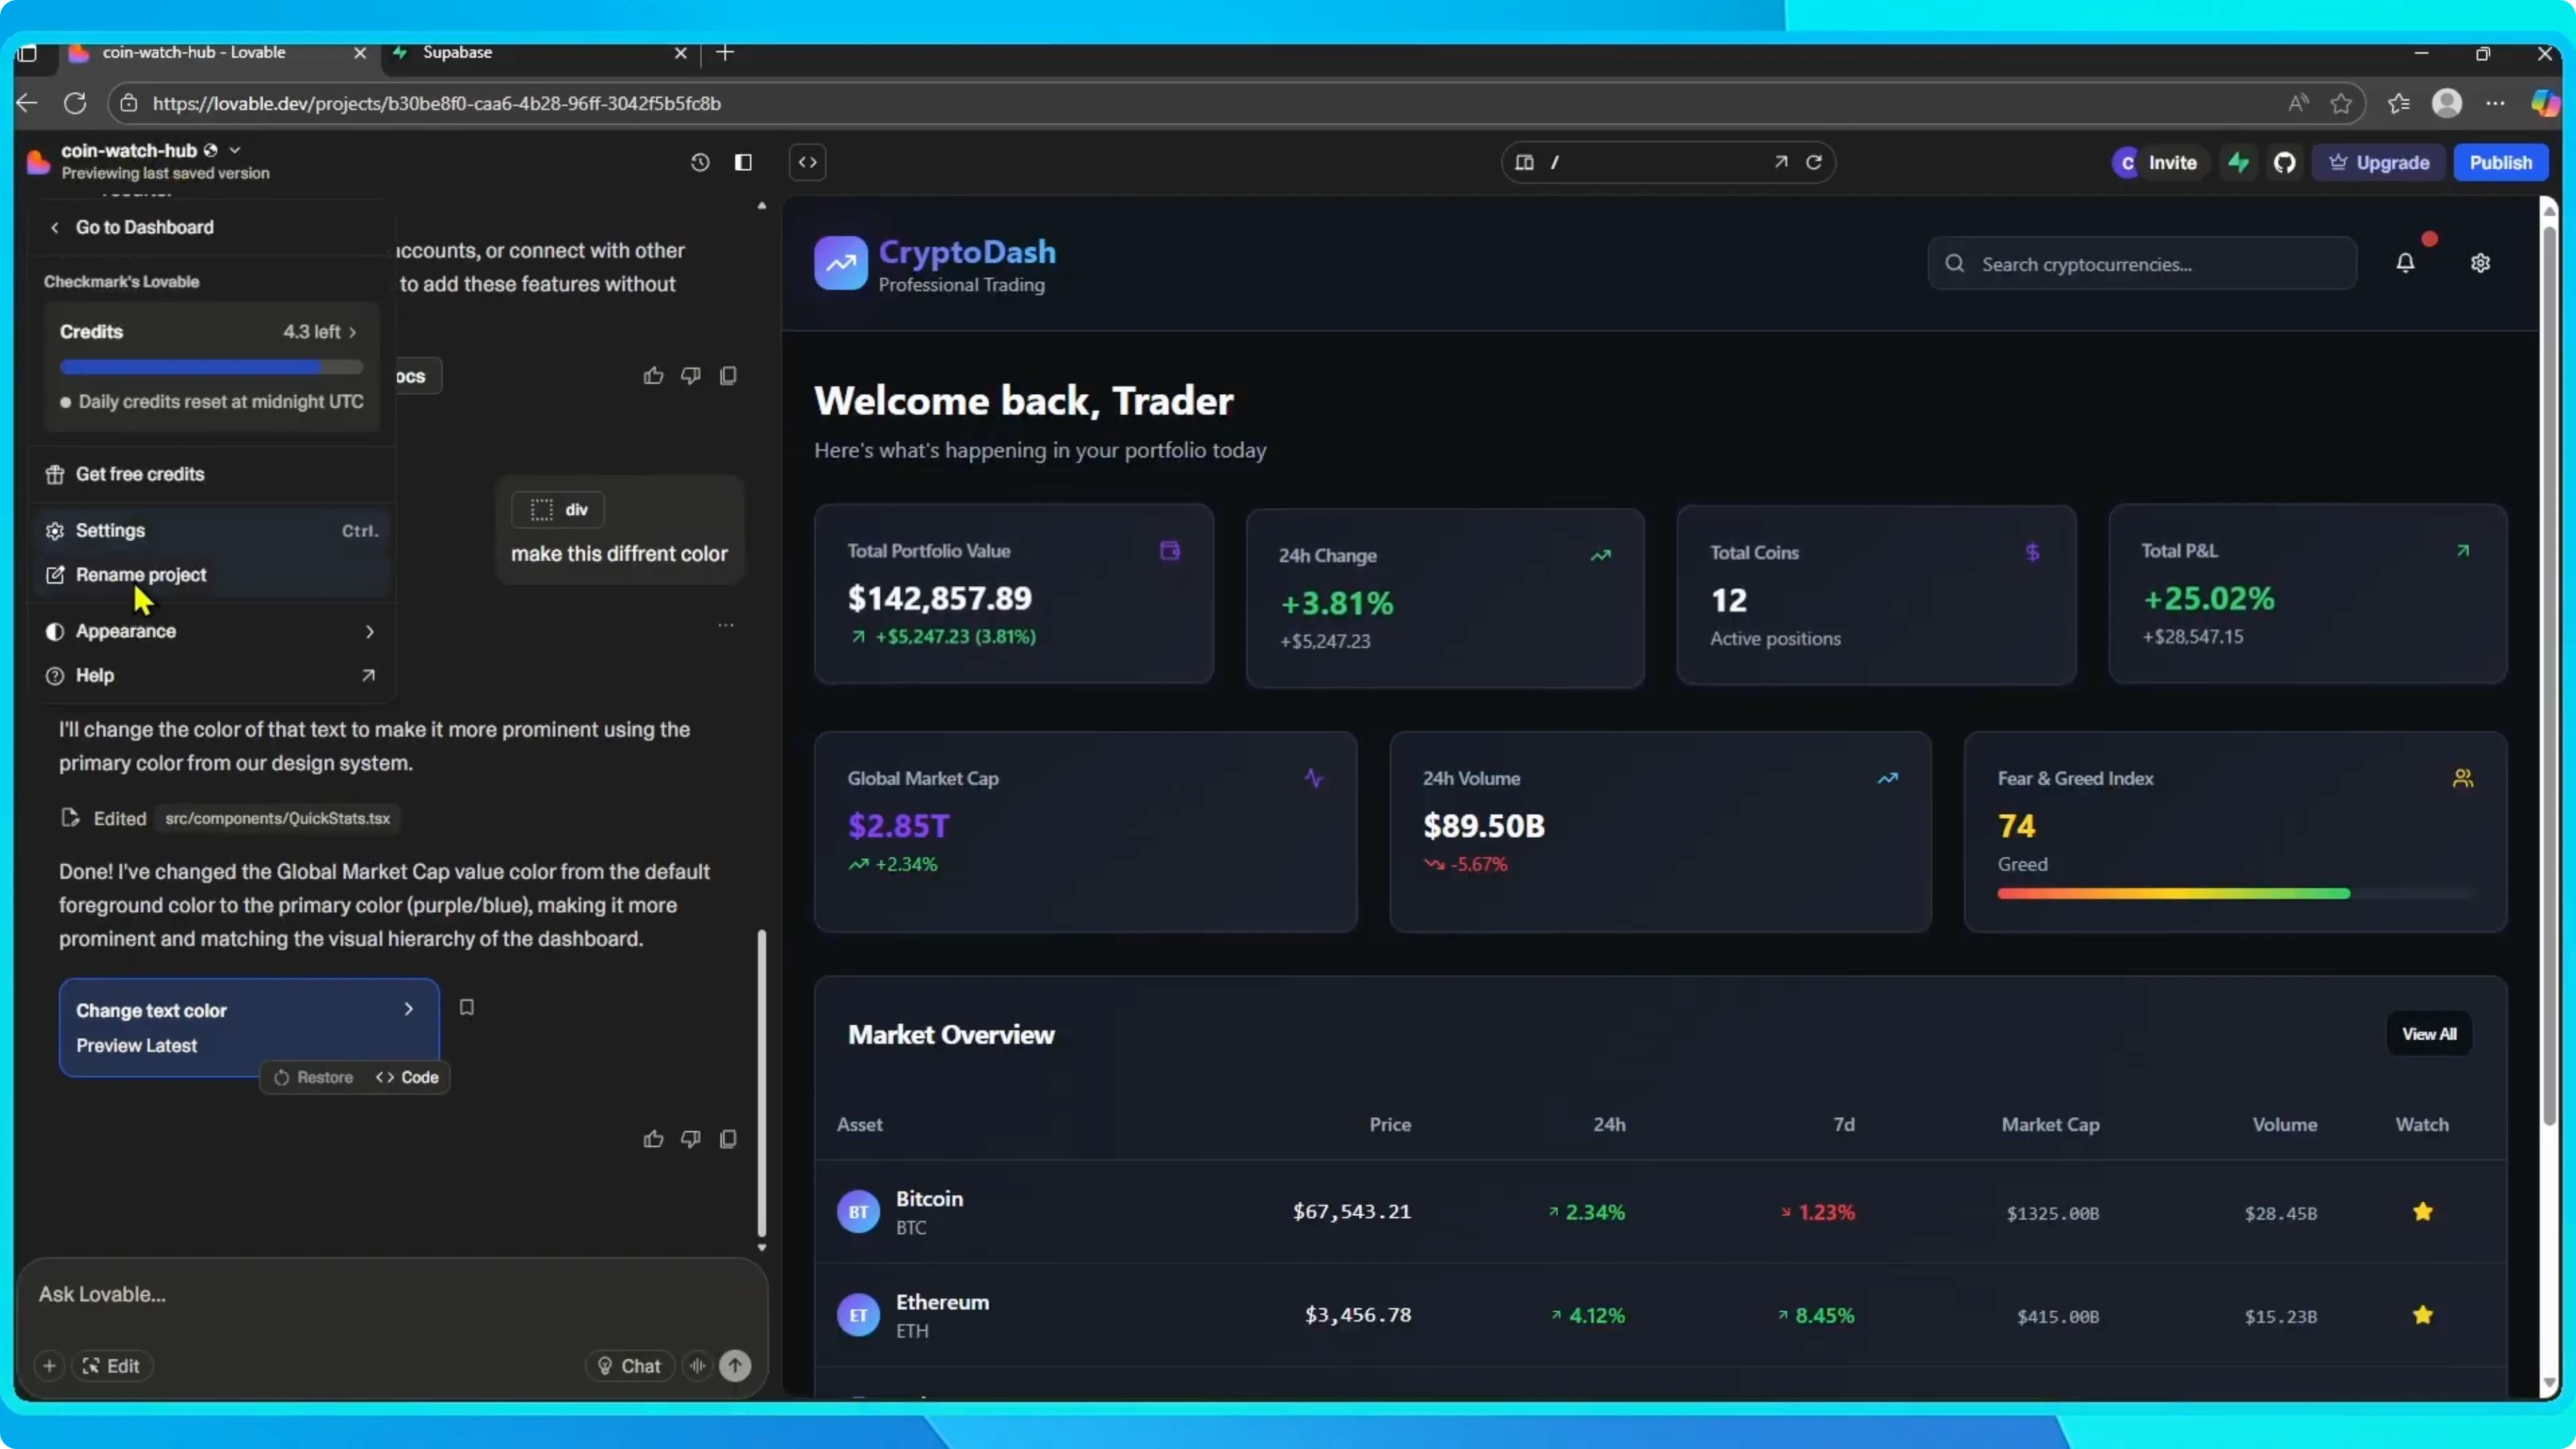Open Help menu item
Screen dimensions: 2576x1449
[x=212, y=676]
